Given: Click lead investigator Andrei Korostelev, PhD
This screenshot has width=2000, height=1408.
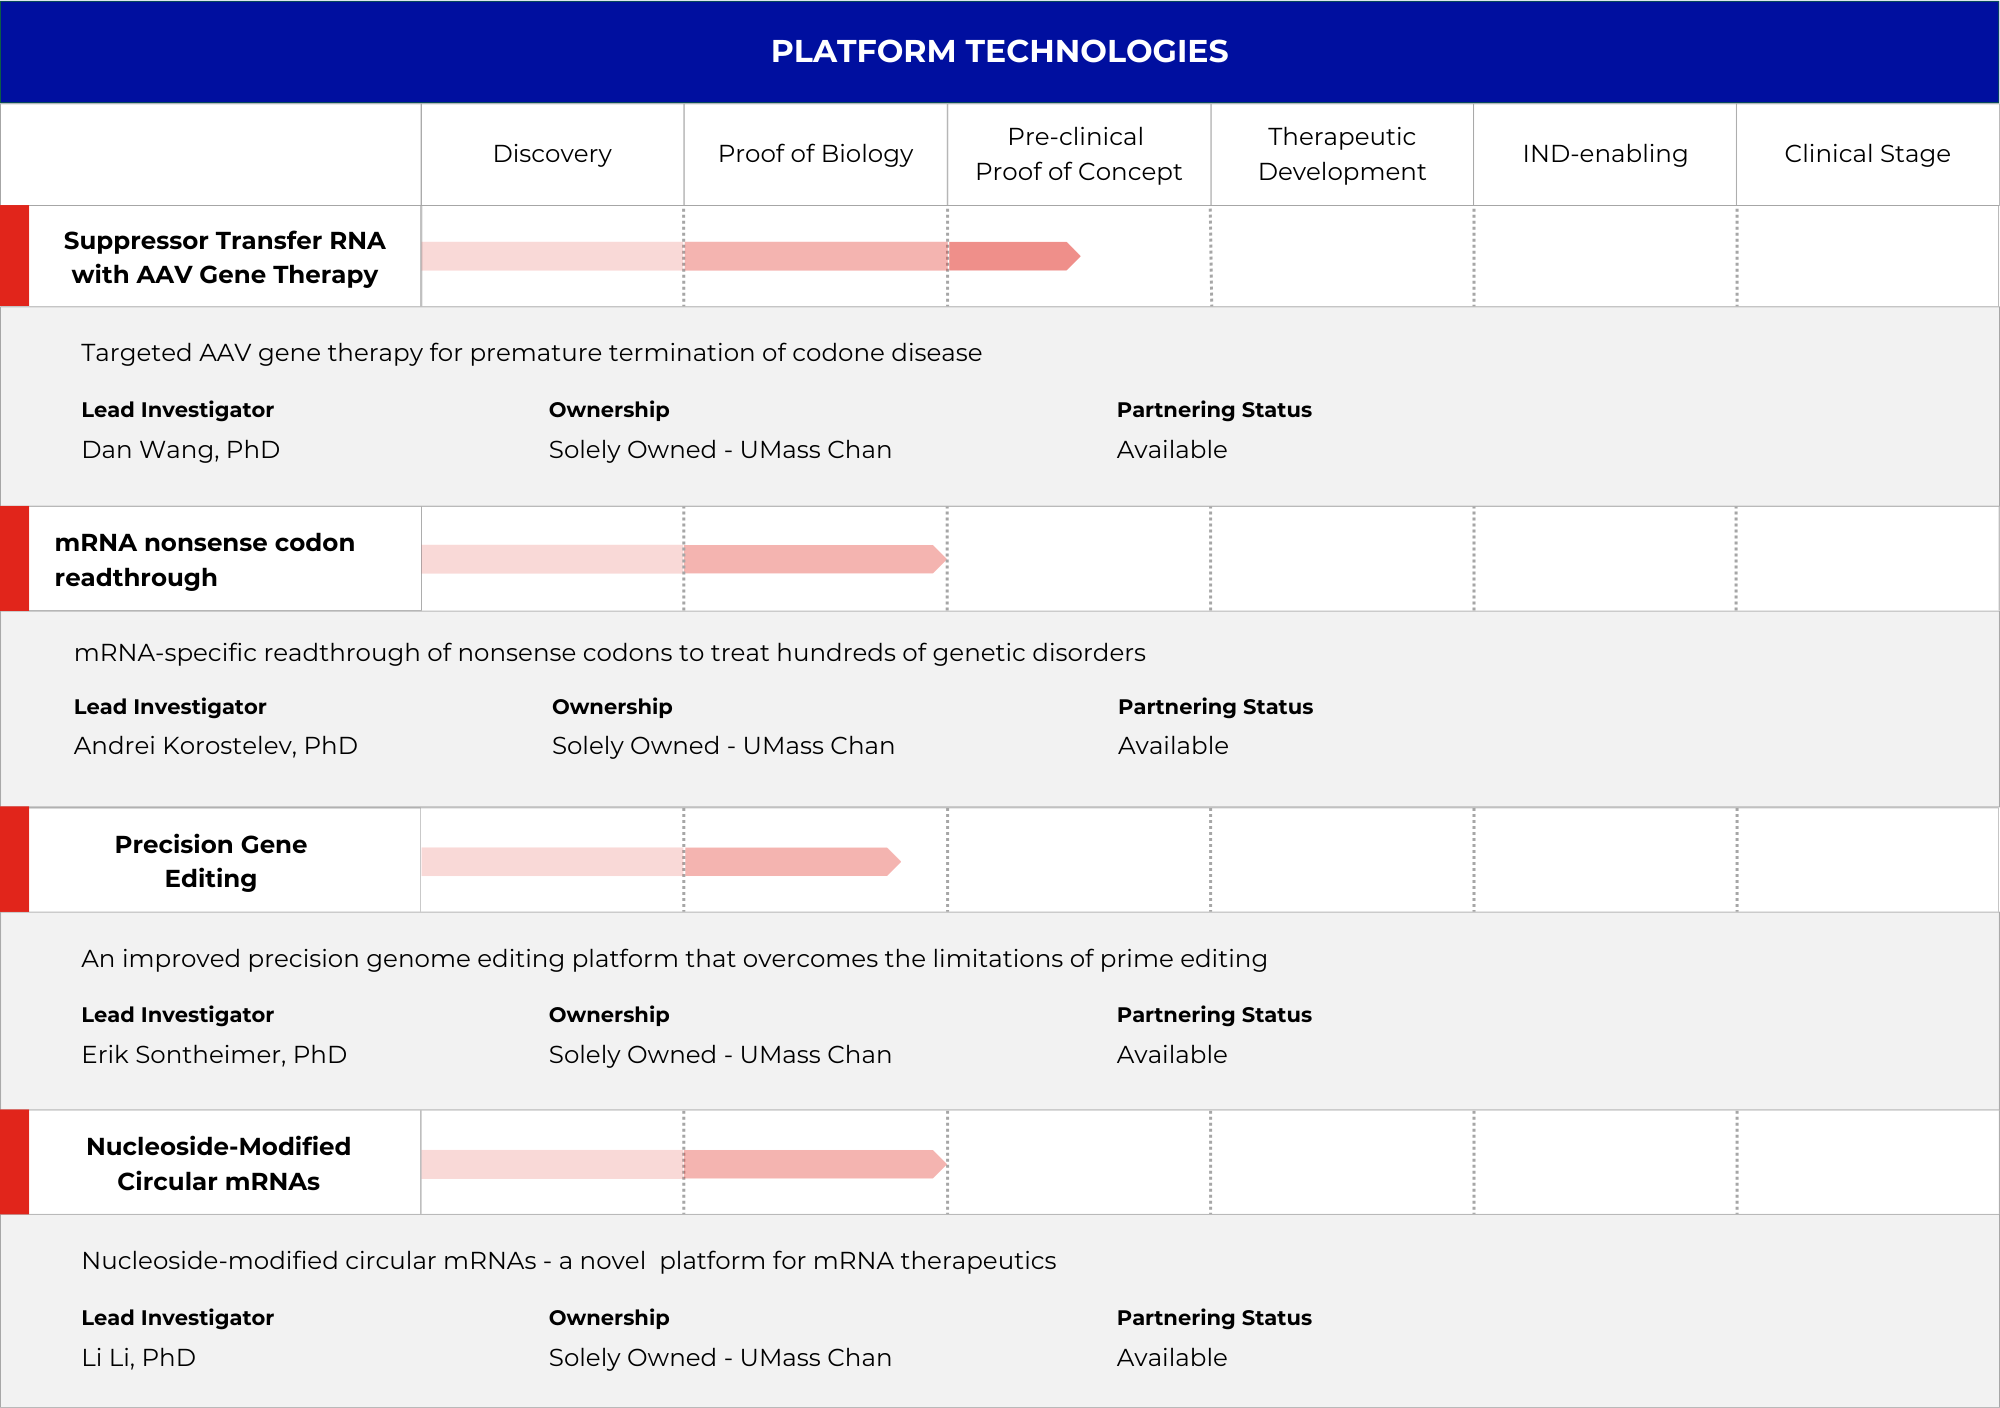Looking at the screenshot, I should [x=215, y=746].
